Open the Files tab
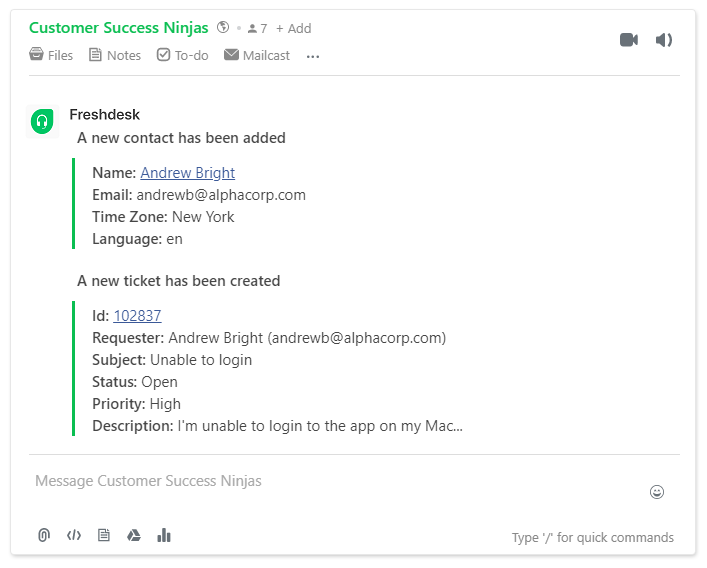Image resolution: width=707 pixels, height=568 pixels. coord(51,55)
